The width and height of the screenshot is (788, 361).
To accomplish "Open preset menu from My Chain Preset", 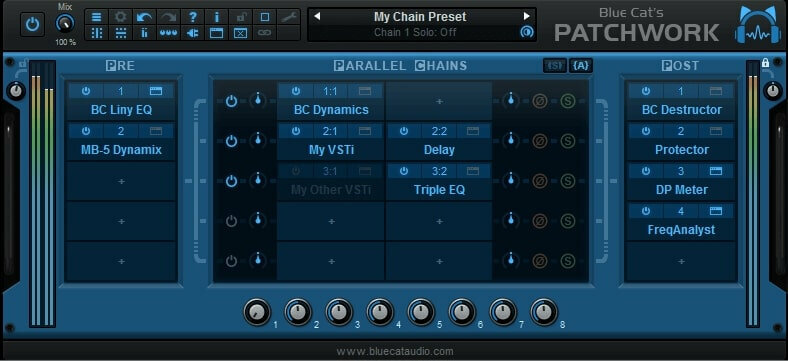I will pos(420,17).
